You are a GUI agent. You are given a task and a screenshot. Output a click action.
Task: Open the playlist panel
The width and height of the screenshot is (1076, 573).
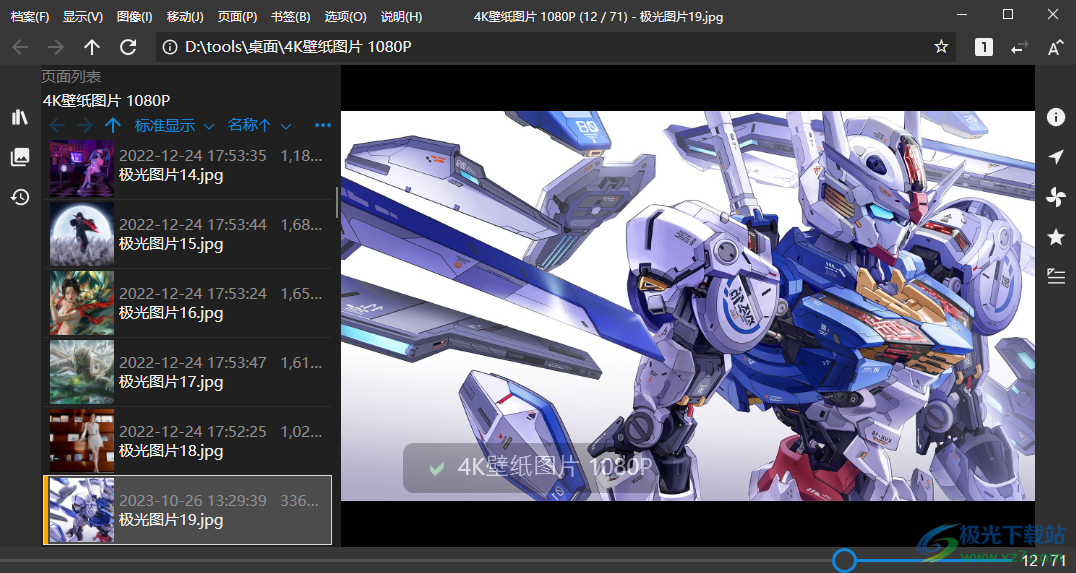[1055, 277]
